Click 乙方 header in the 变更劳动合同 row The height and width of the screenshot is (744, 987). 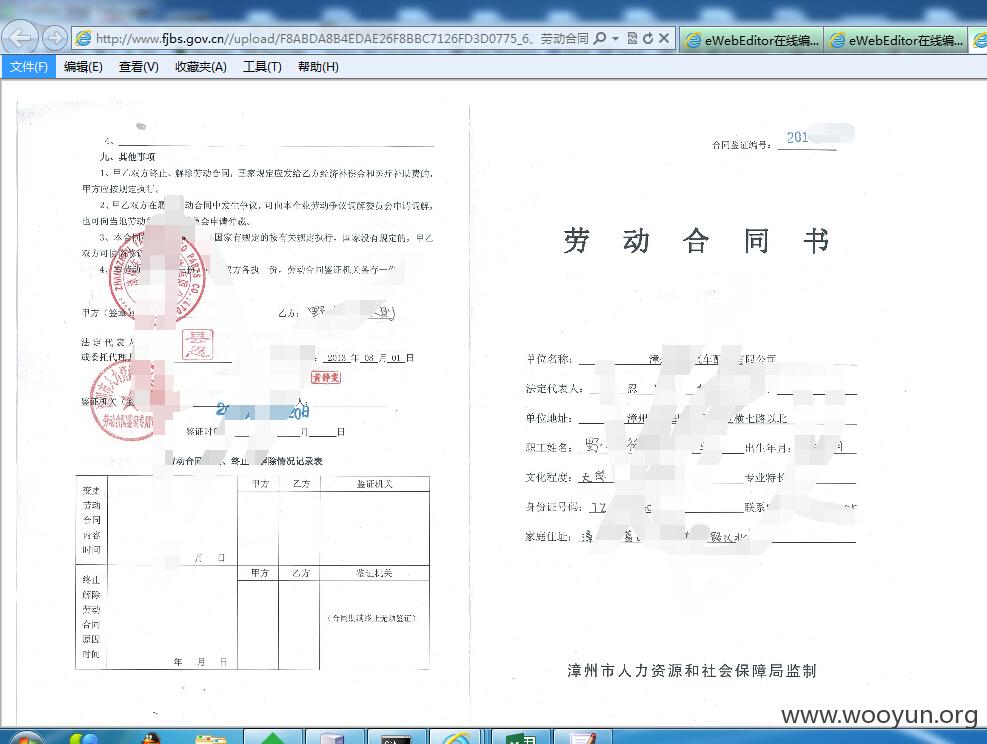(x=301, y=483)
